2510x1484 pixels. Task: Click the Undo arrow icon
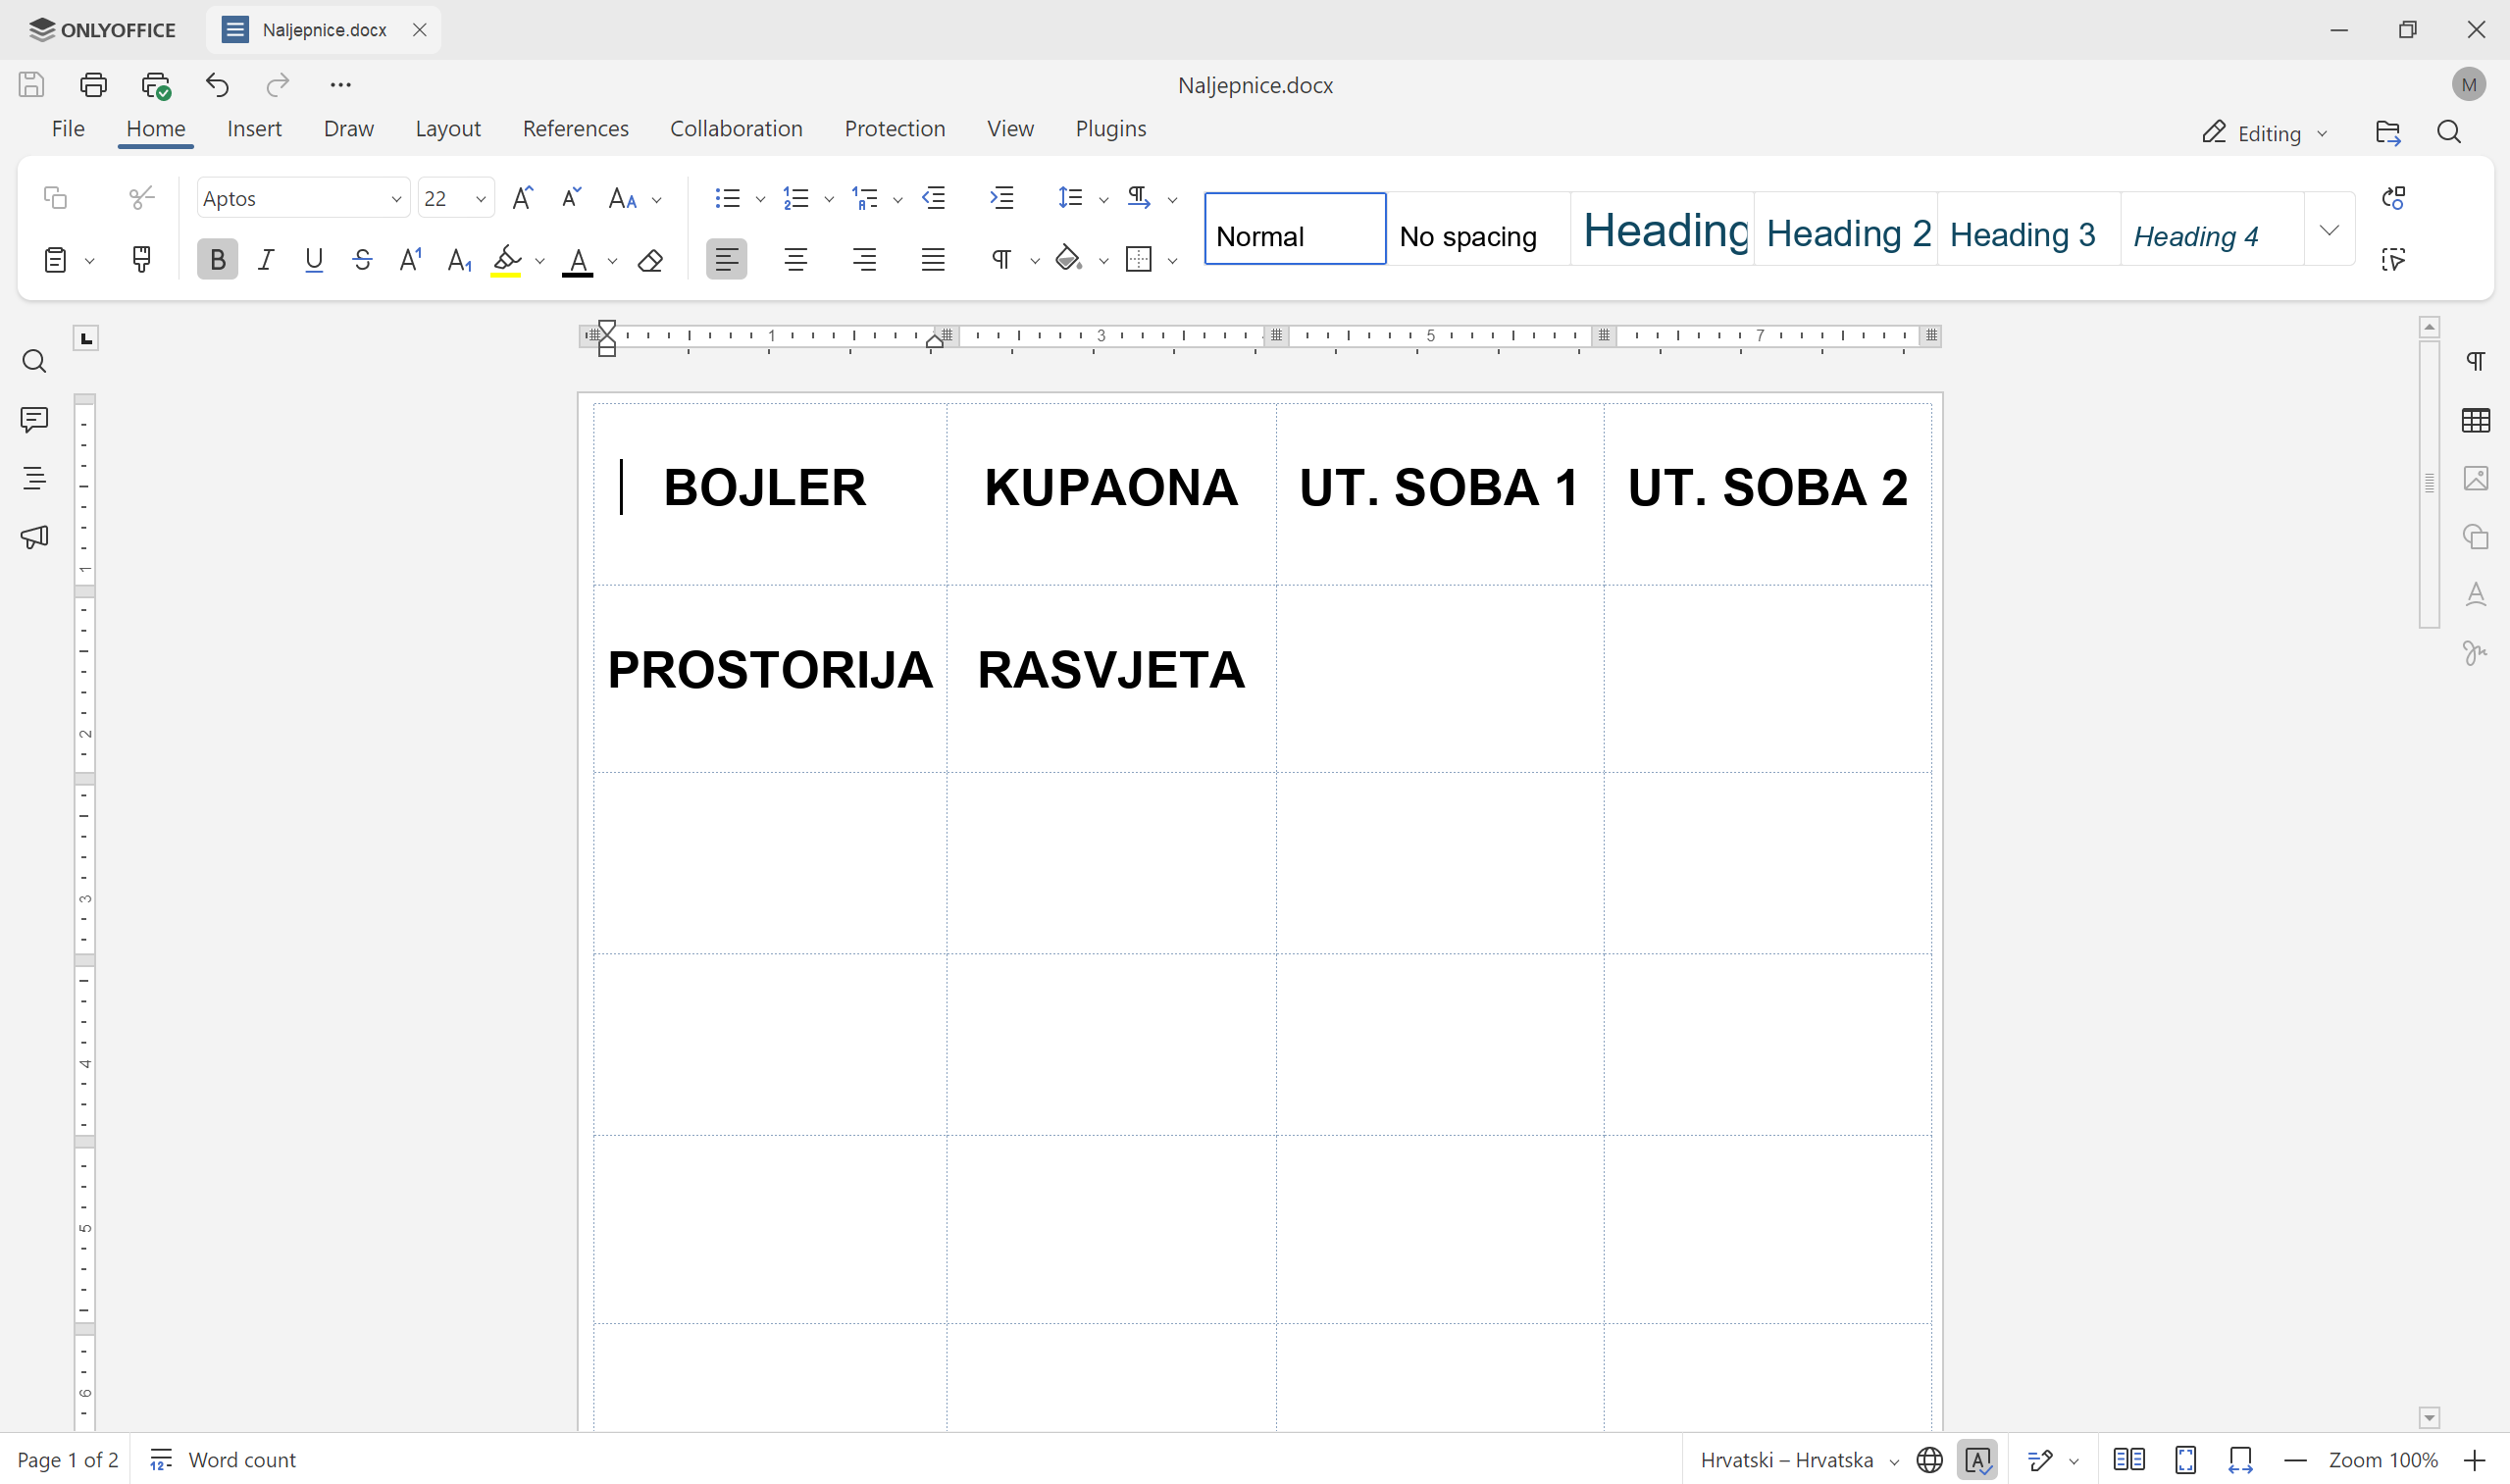217,85
